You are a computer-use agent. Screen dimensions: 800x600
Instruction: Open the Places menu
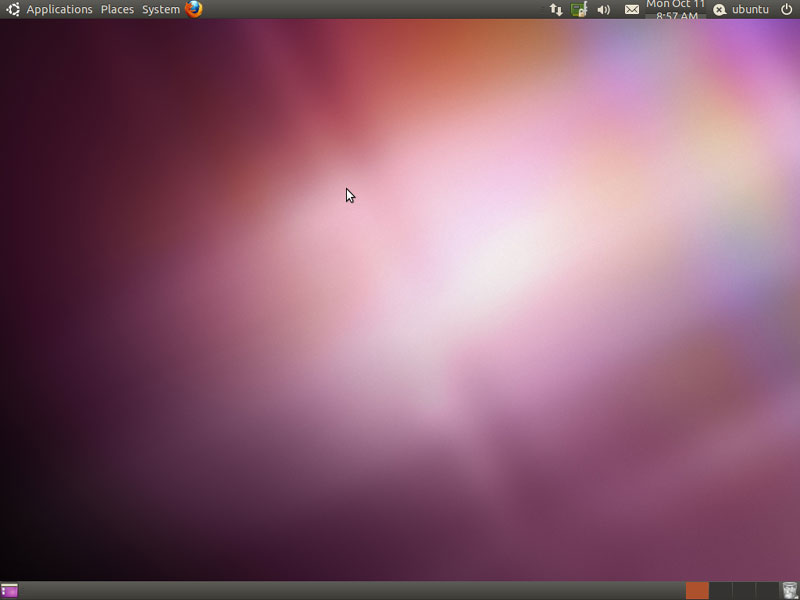[117, 9]
